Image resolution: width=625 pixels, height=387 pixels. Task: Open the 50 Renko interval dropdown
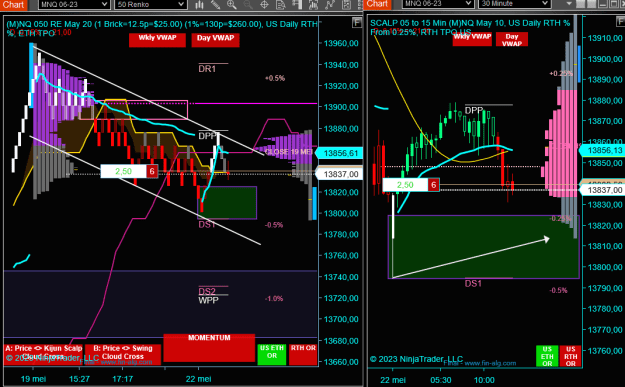pos(151,4)
